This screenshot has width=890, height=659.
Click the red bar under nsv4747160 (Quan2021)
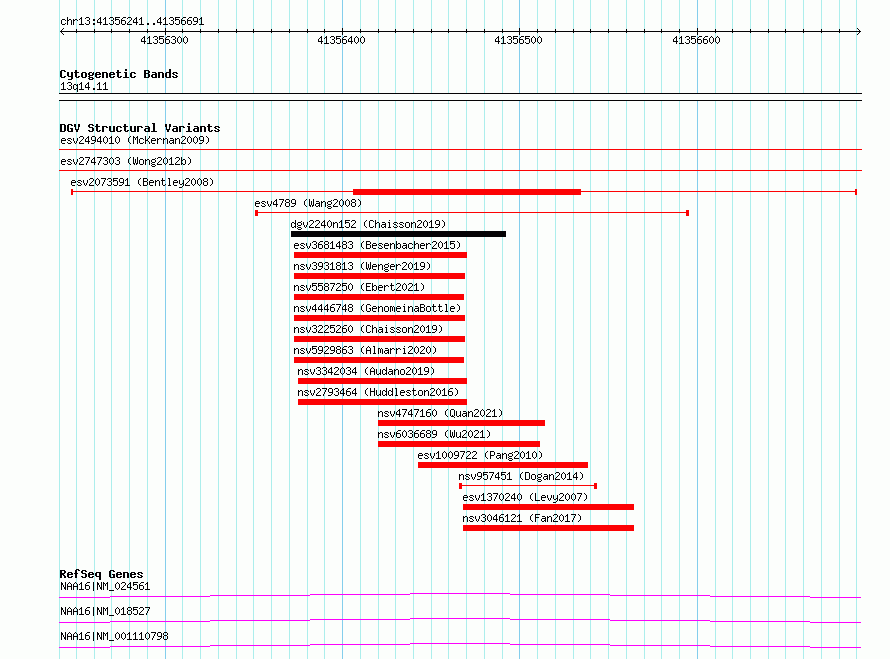pos(461,423)
